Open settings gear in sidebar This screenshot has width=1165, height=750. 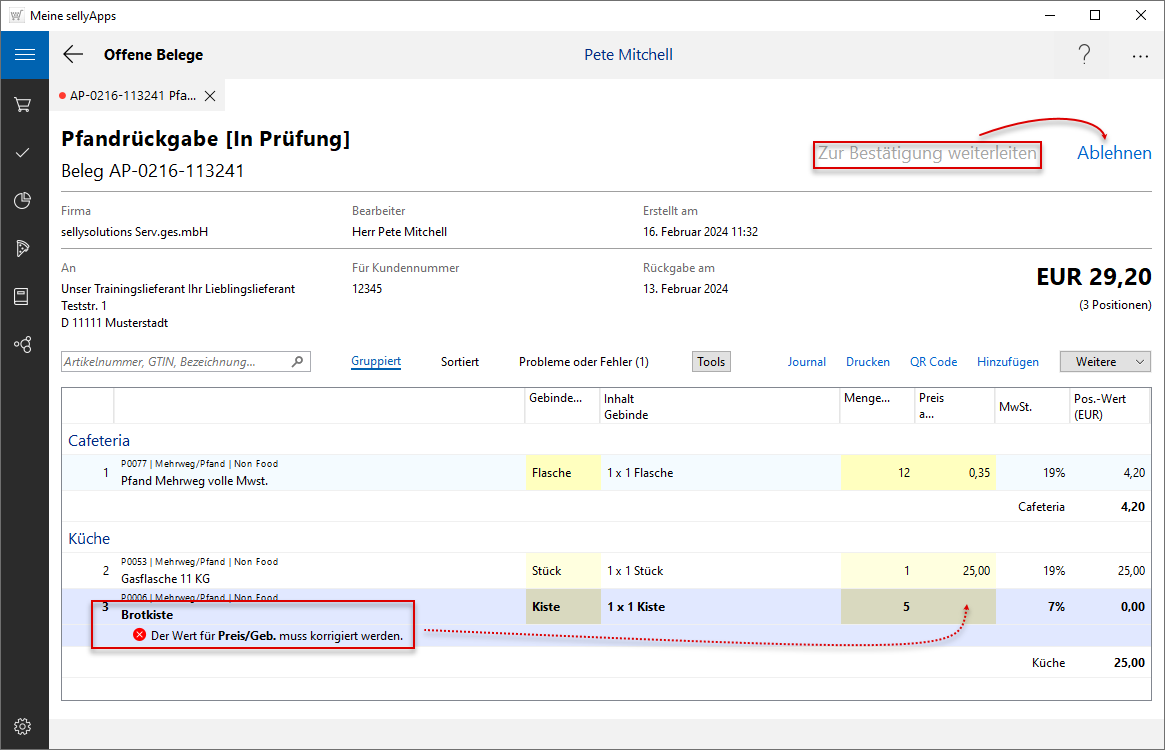[24, 726]
